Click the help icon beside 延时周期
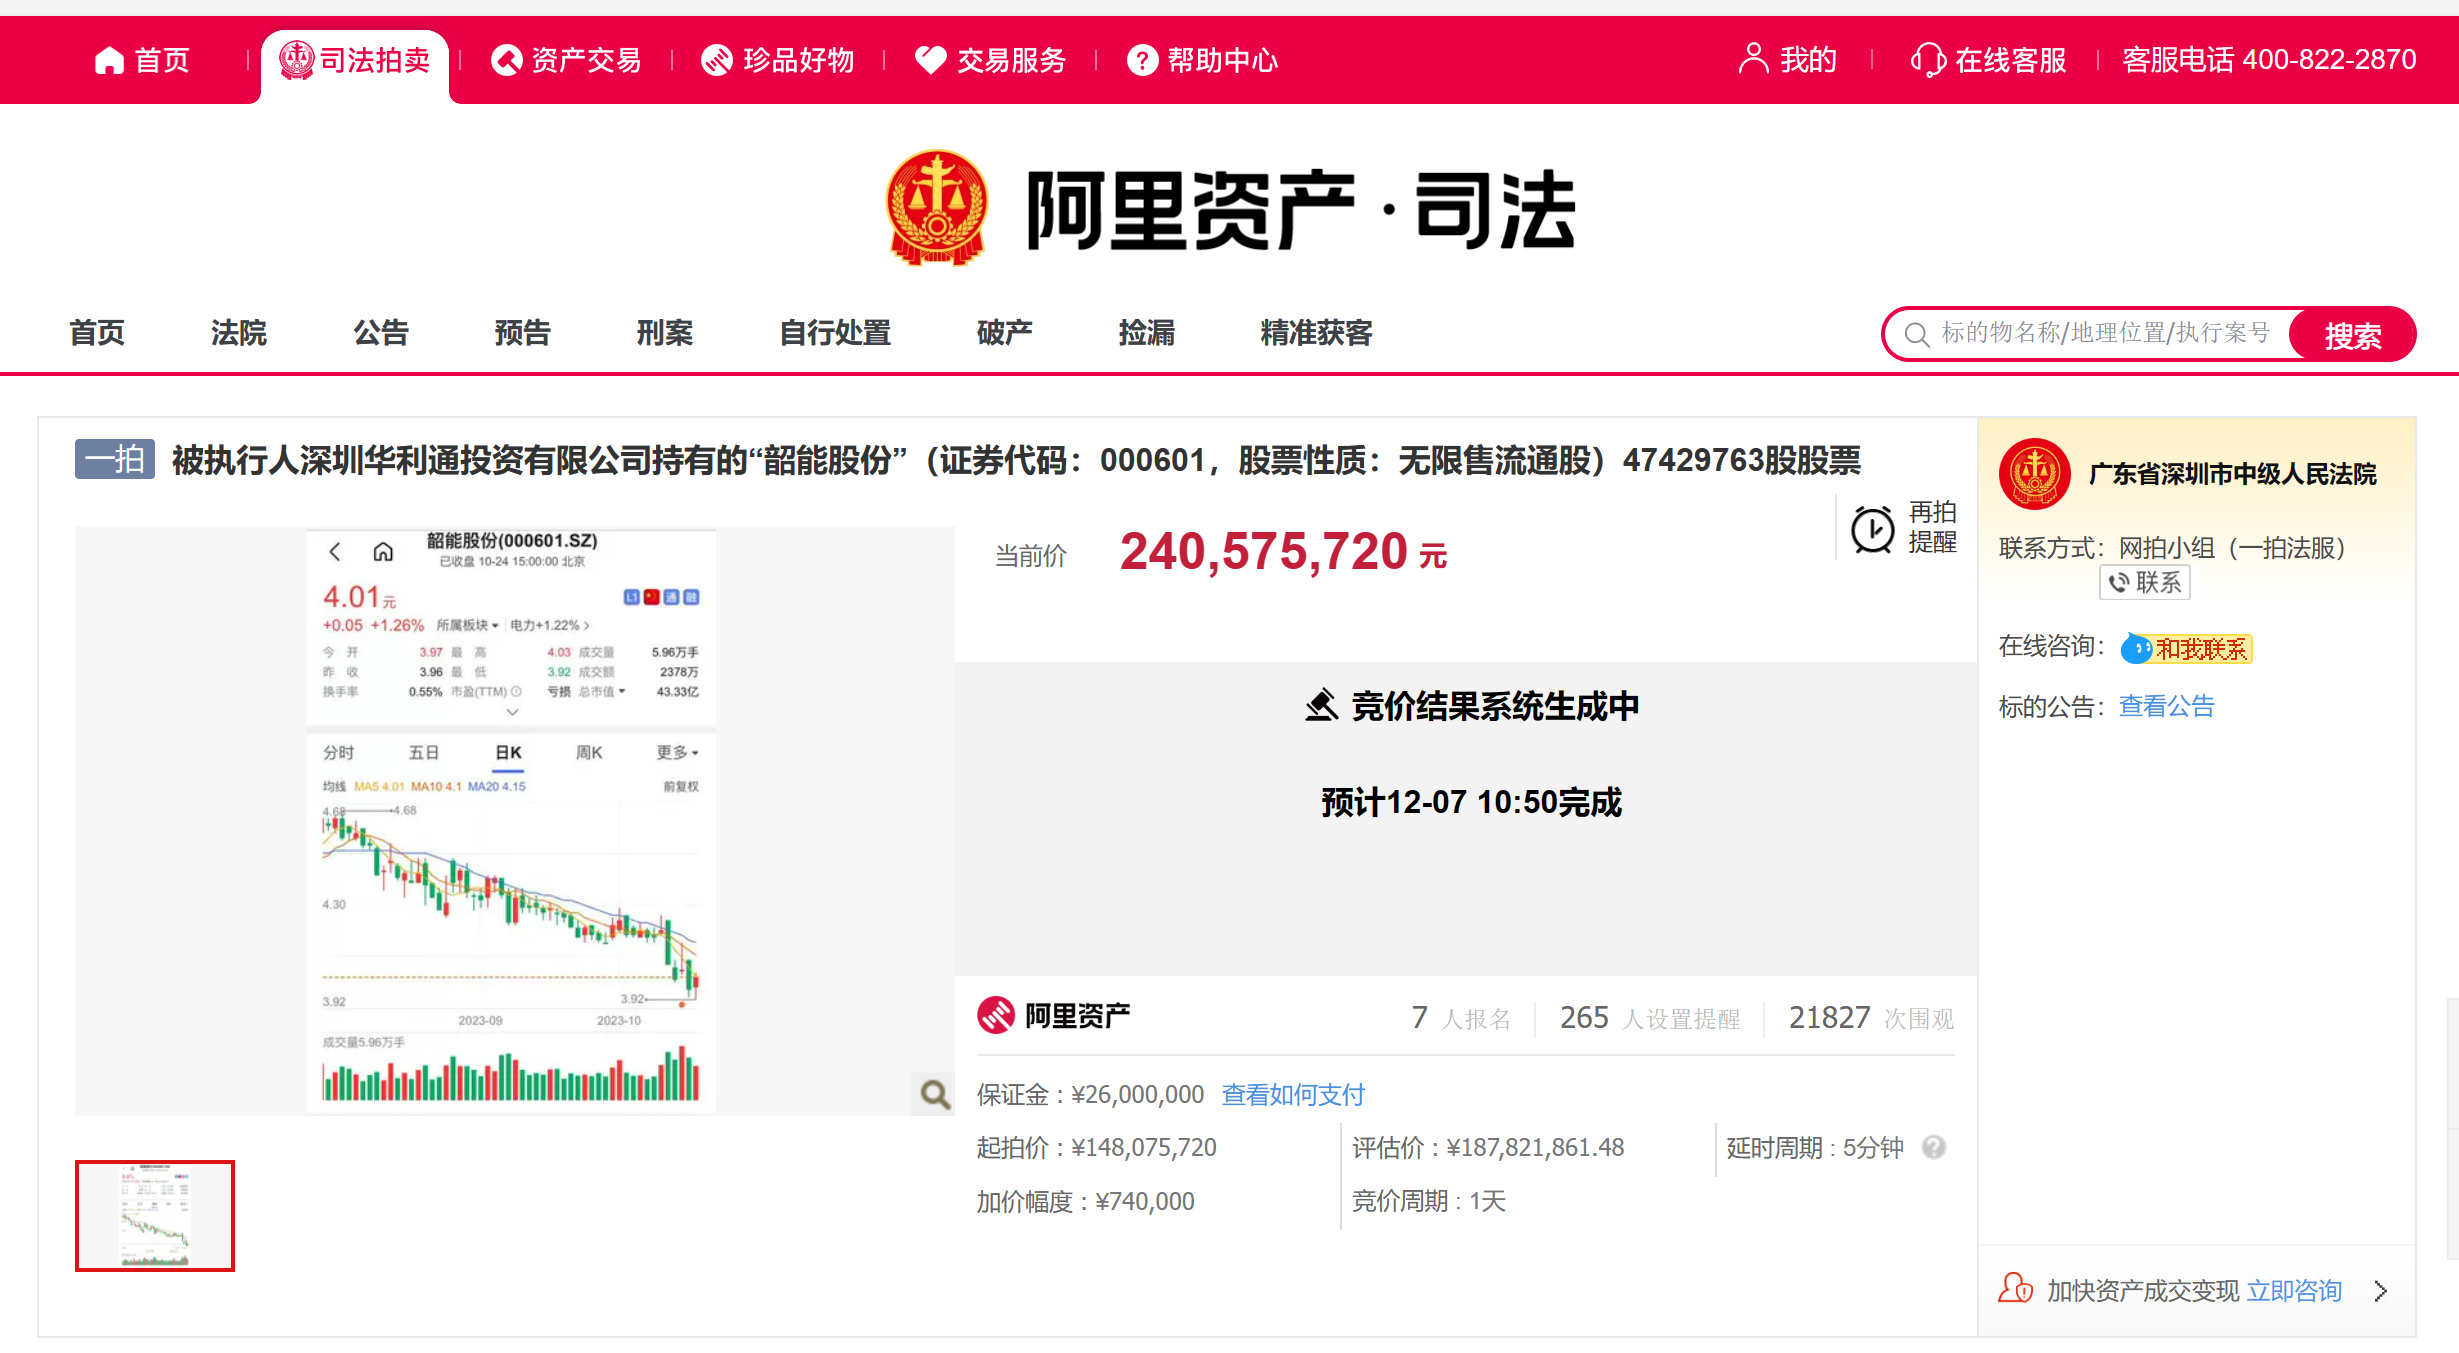The image size is (2459, 1353). point(1934,1147)
